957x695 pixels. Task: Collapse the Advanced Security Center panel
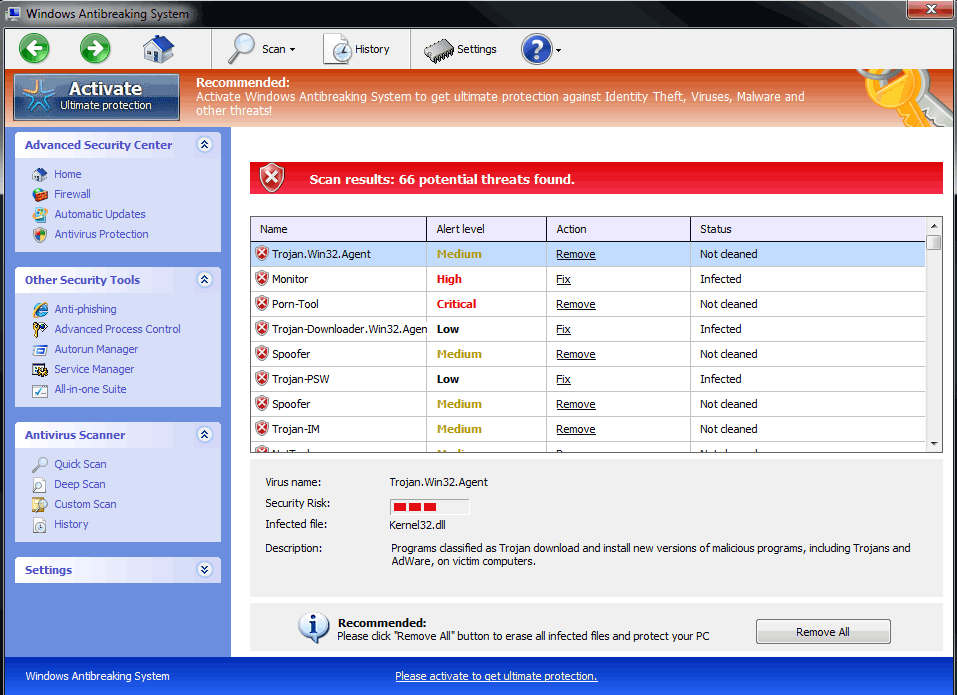205,145
